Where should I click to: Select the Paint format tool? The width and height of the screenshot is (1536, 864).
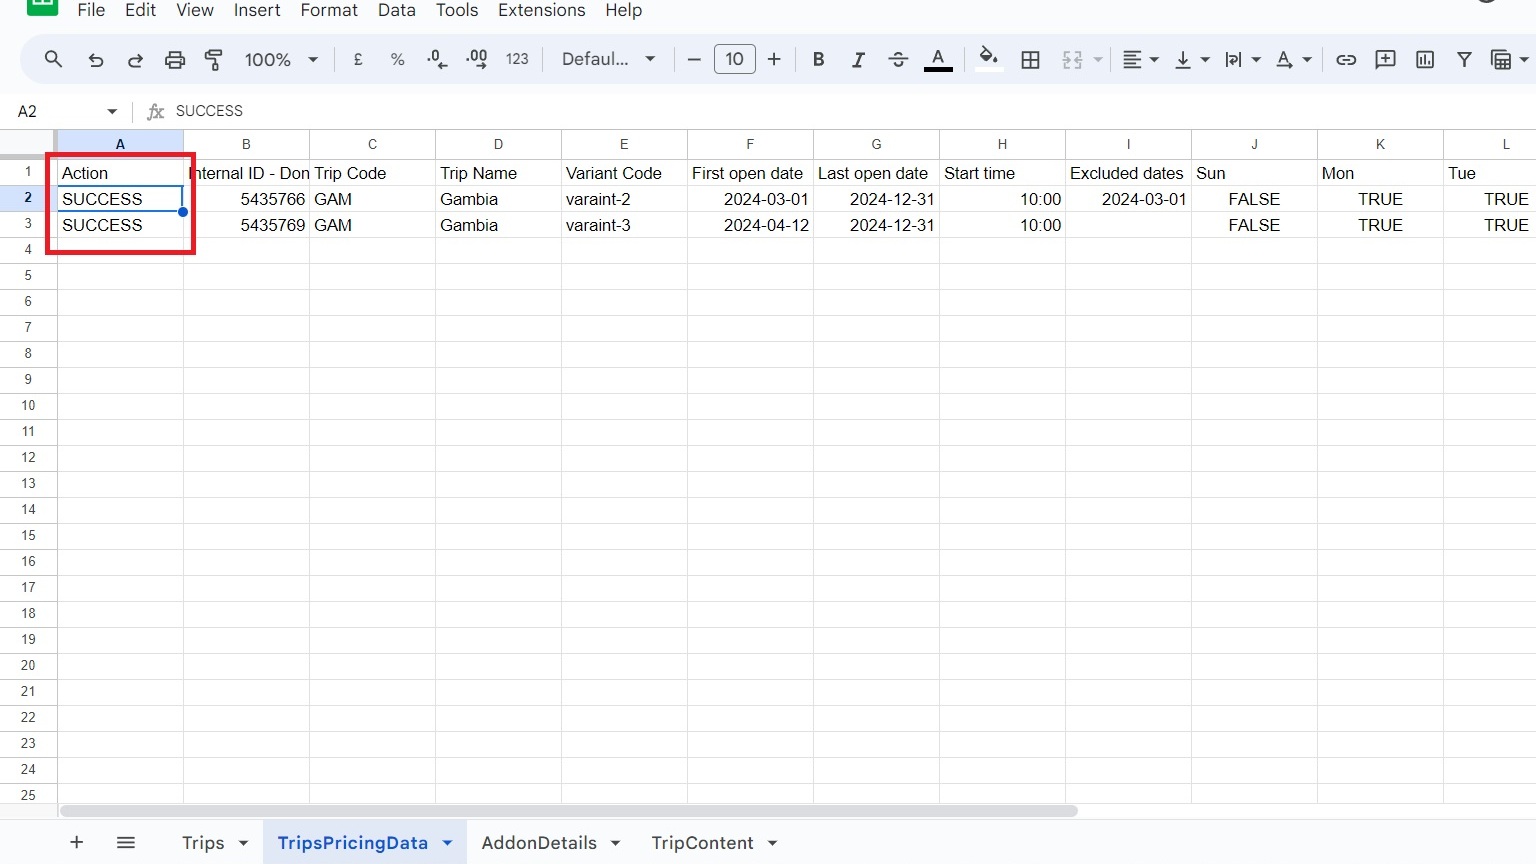click(214, 60)
